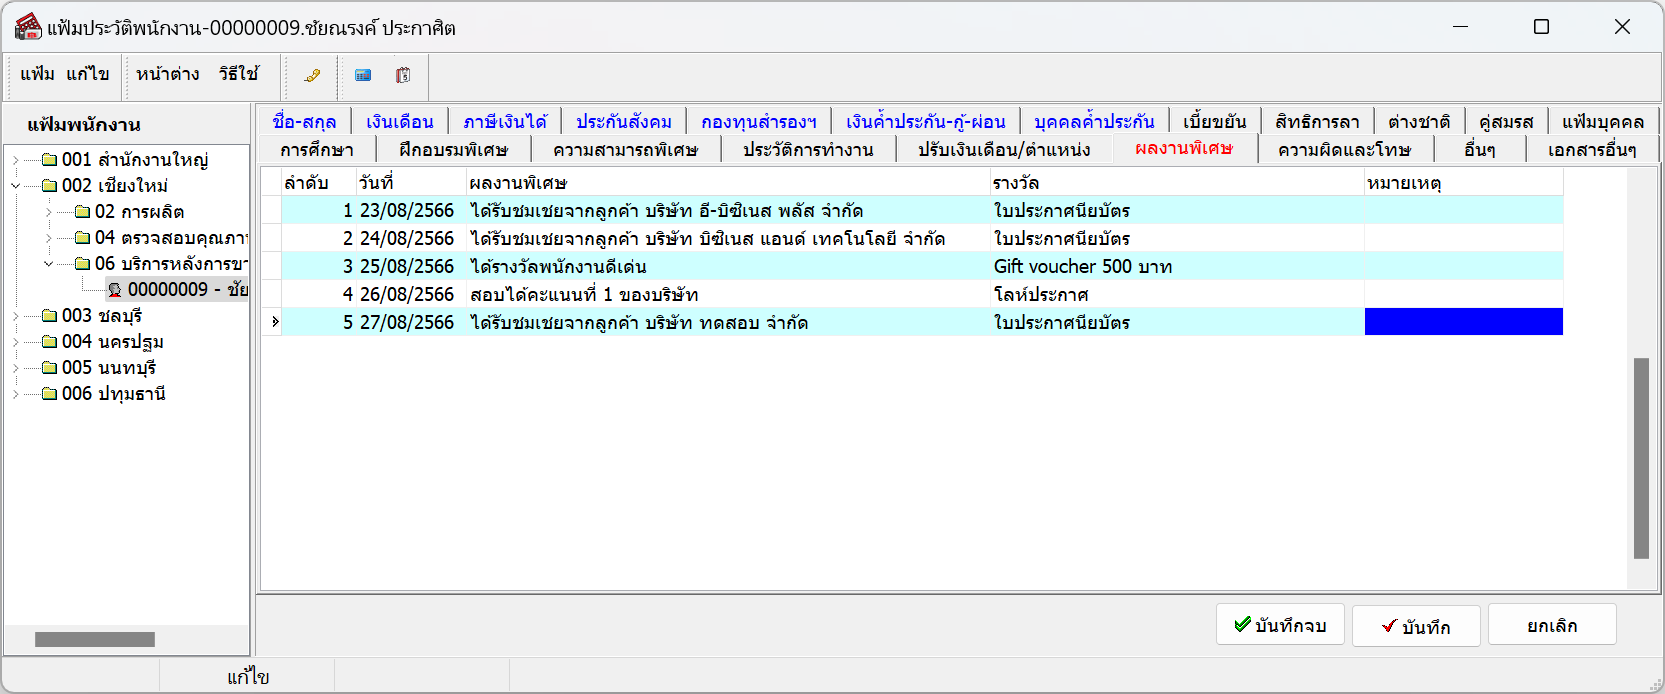Switch to the ภาษีเงินได้ tab

point(505,121)
